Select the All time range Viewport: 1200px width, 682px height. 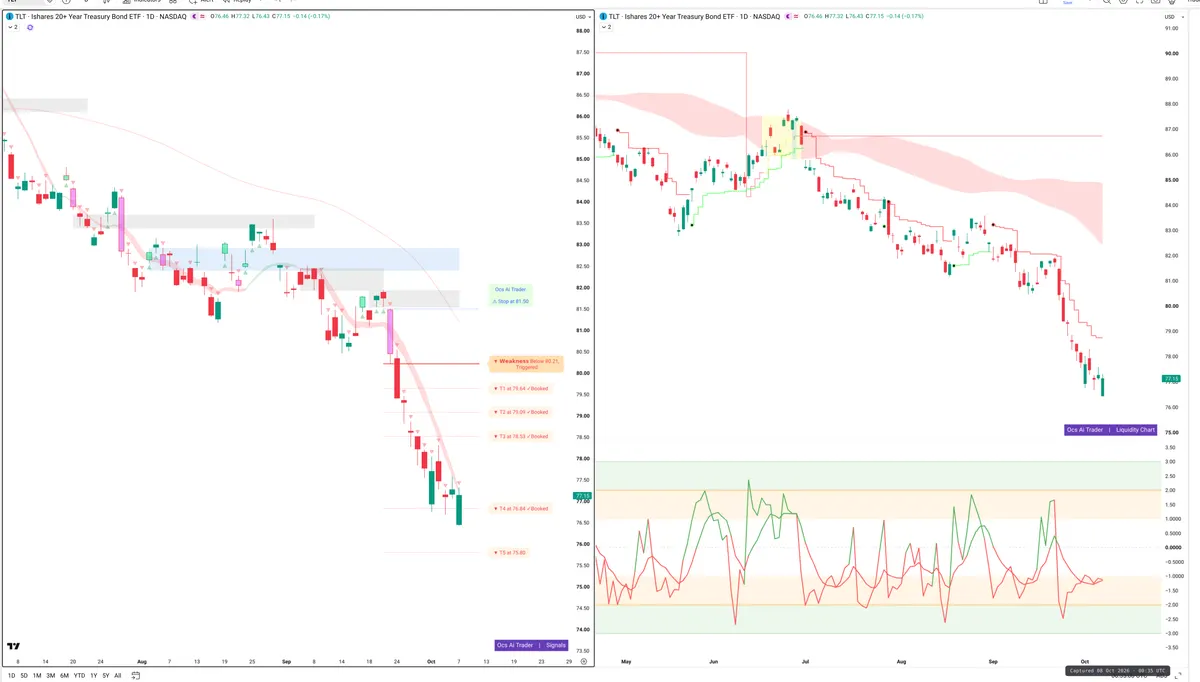[118, 676]
